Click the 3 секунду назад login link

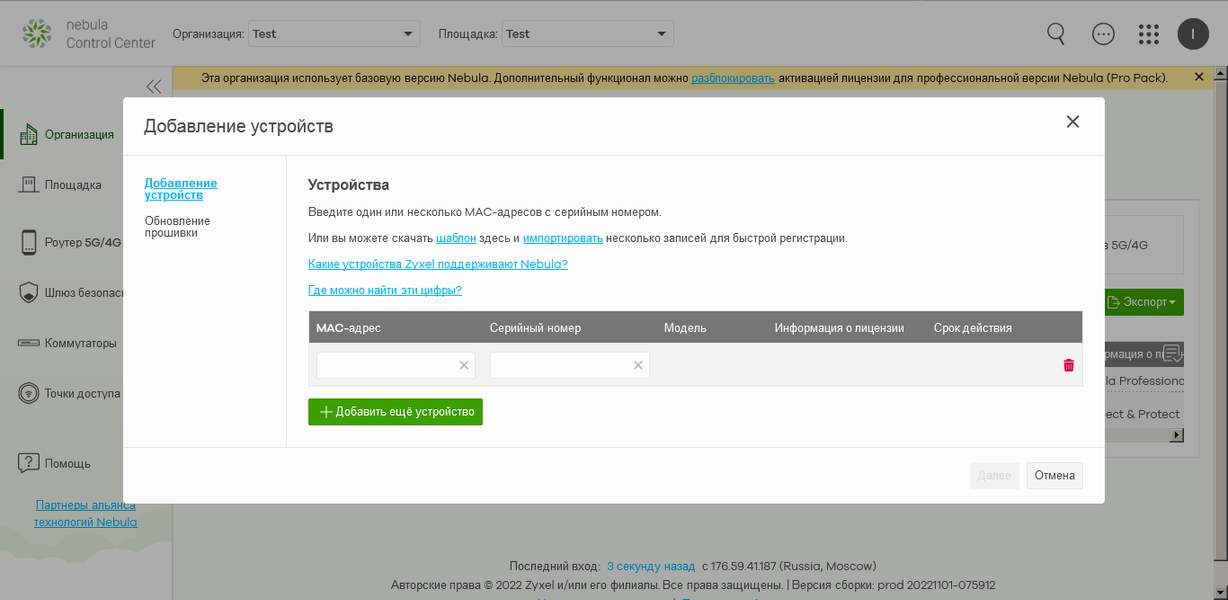pyautogui.click(x=651, y=566)
